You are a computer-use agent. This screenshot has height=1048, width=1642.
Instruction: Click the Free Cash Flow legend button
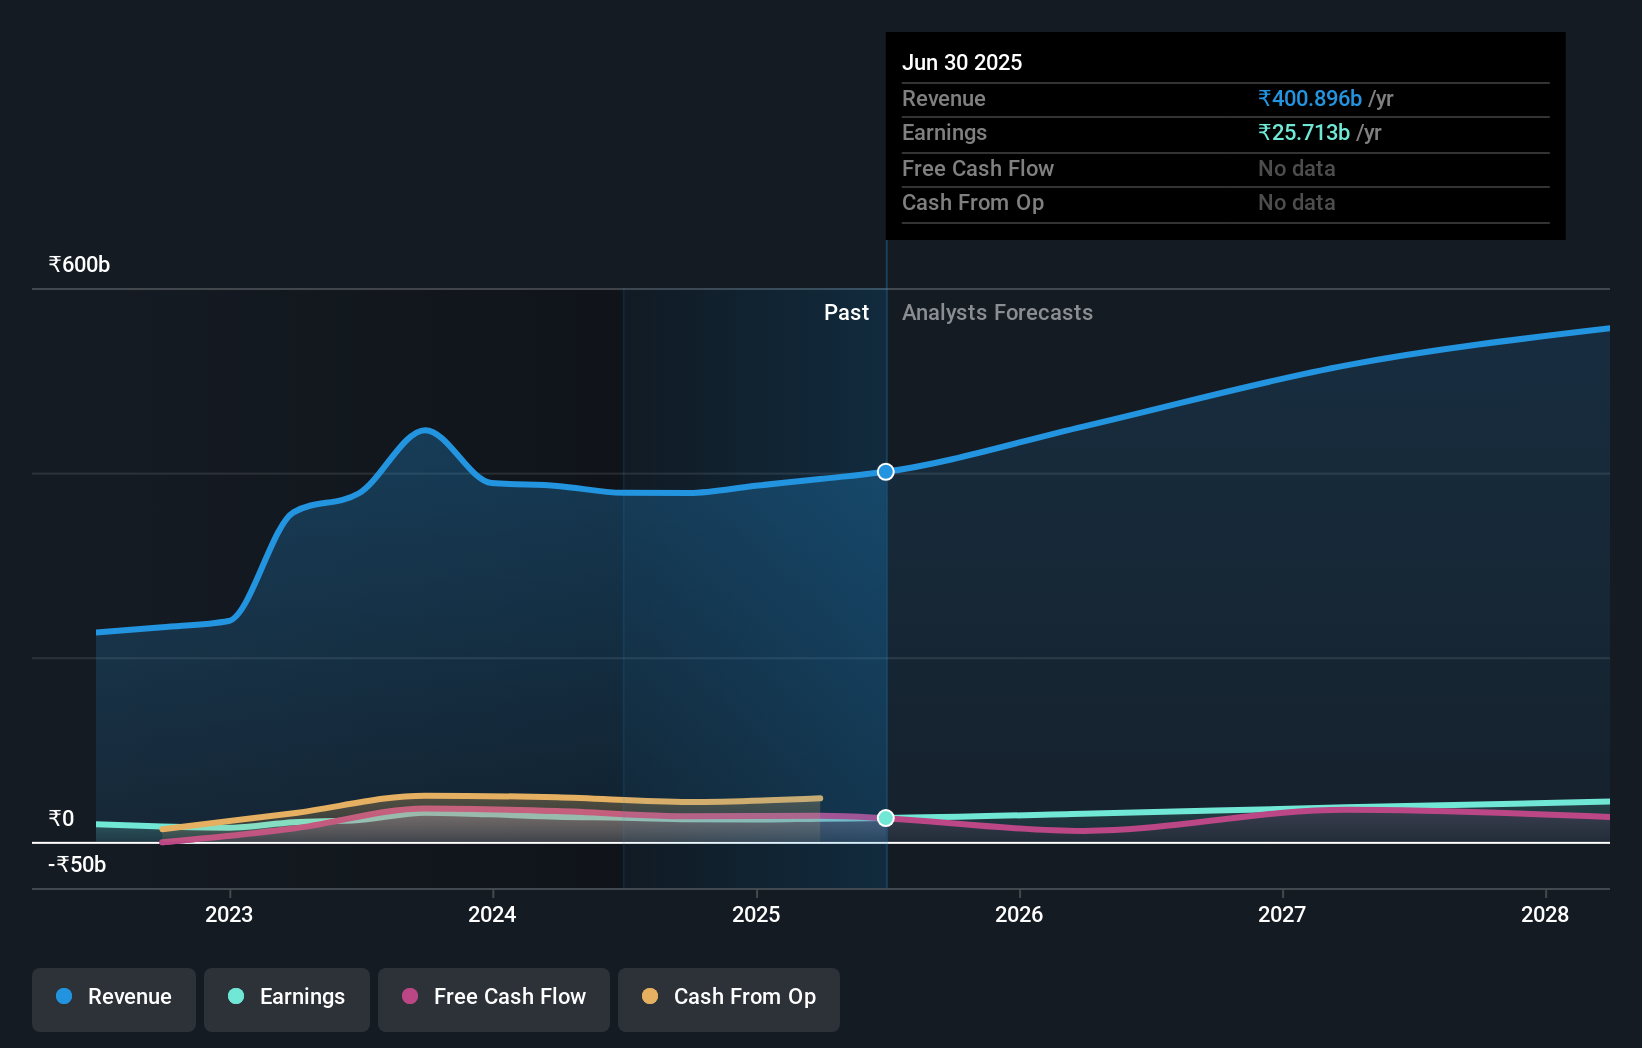[493, 998]
